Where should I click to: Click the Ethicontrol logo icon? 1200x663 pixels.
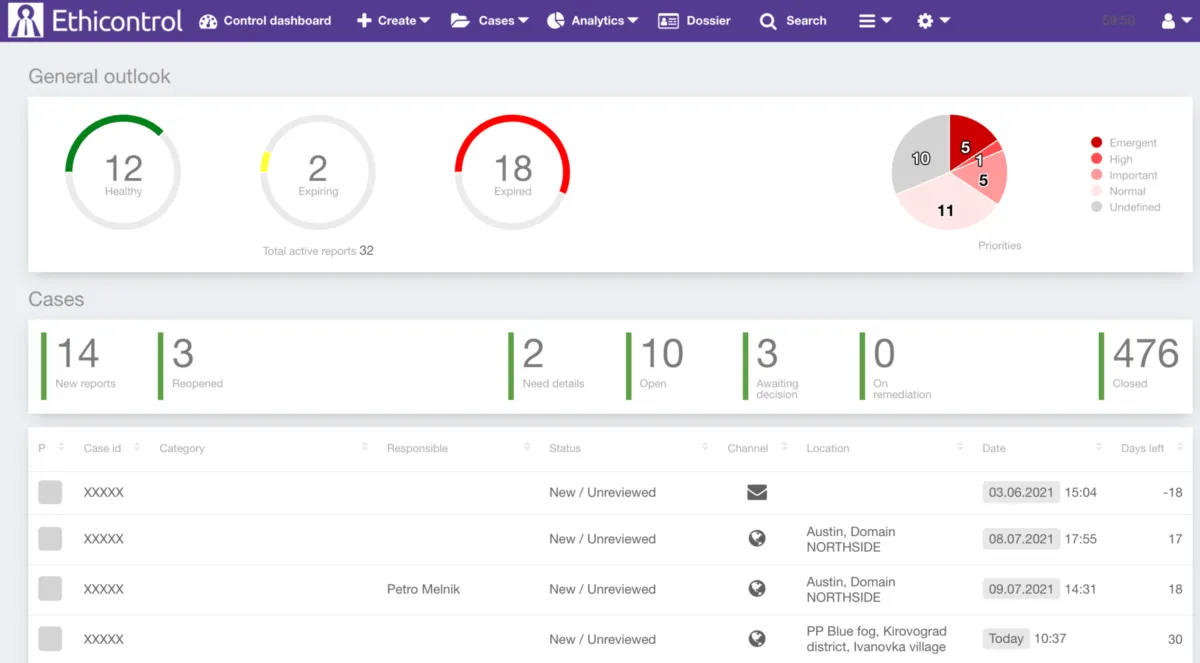pos(25,20)
